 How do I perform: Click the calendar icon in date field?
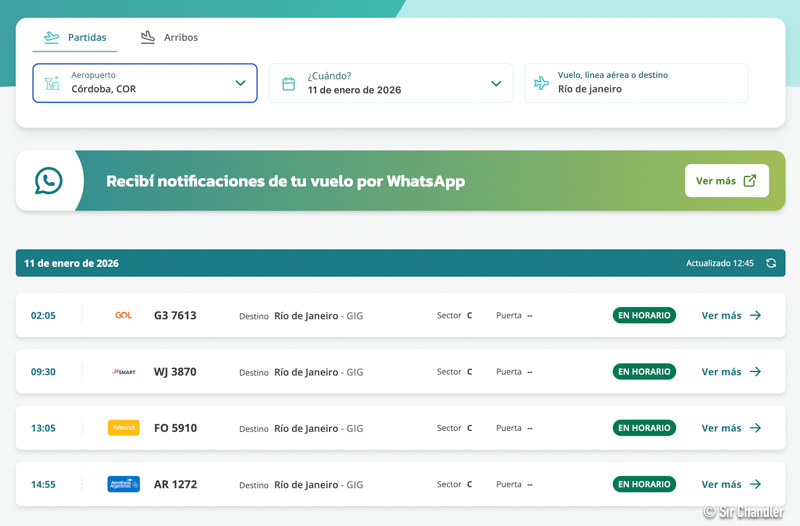(288, 84)
